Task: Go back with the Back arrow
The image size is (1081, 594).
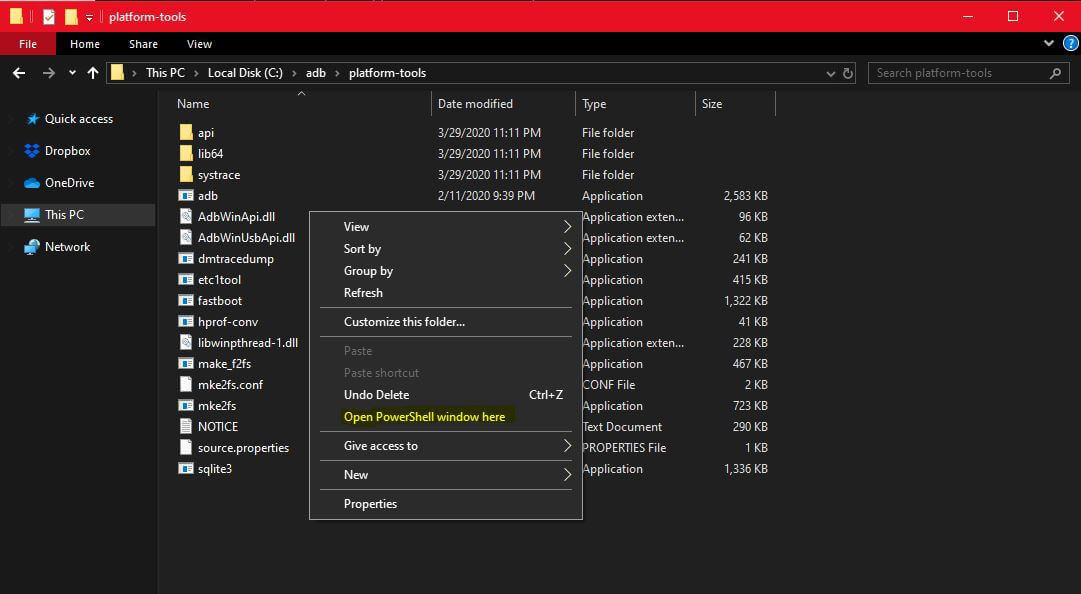Action: 19,73
